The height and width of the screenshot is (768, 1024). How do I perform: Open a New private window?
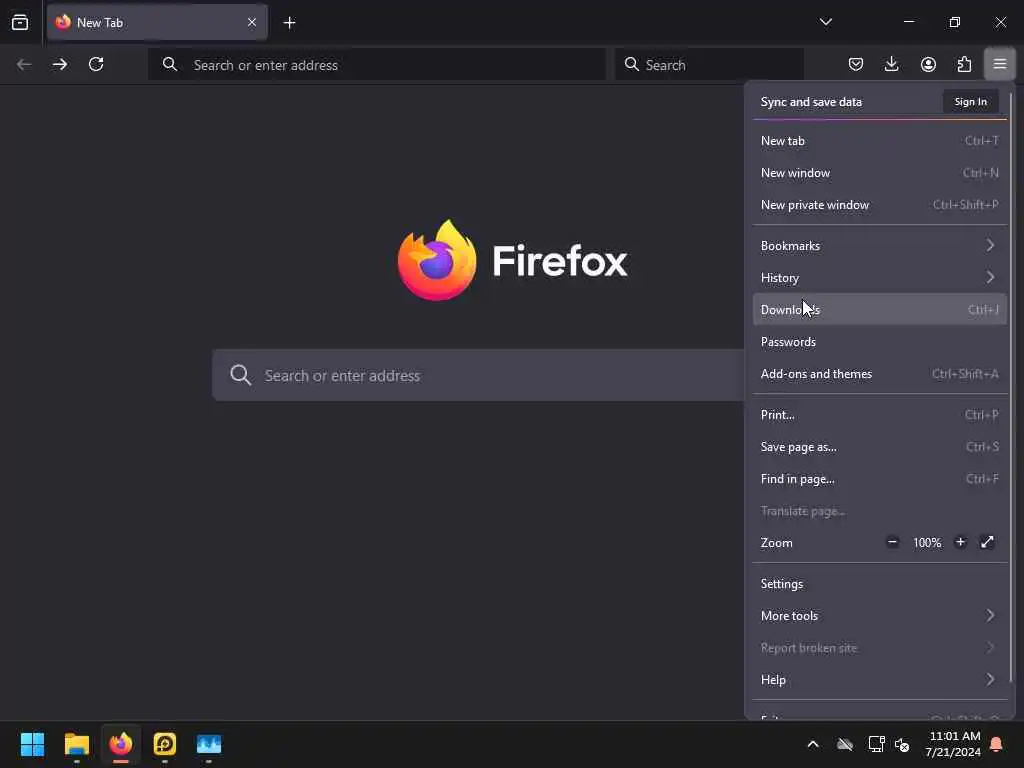coord(880,205)
